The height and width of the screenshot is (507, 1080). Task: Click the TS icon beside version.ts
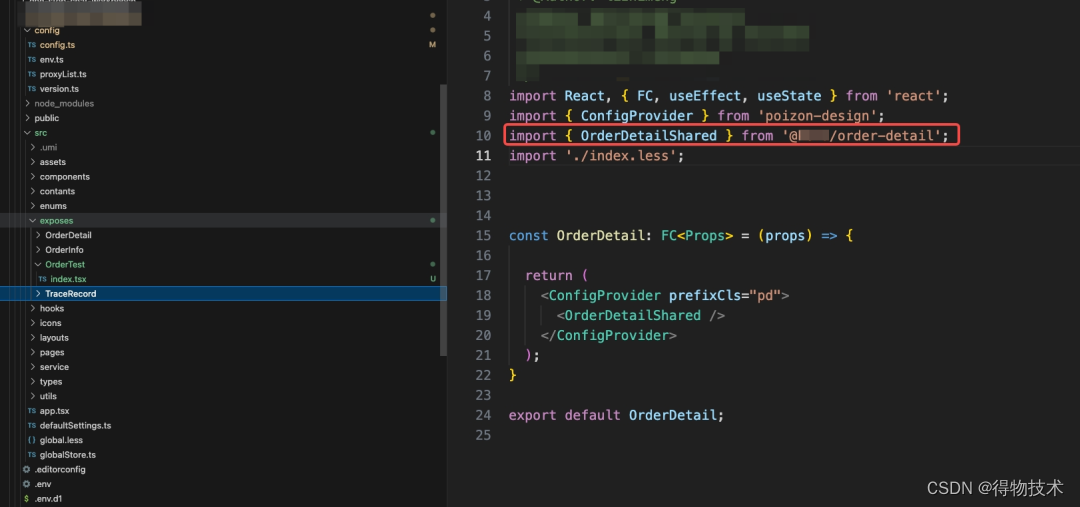32,89
